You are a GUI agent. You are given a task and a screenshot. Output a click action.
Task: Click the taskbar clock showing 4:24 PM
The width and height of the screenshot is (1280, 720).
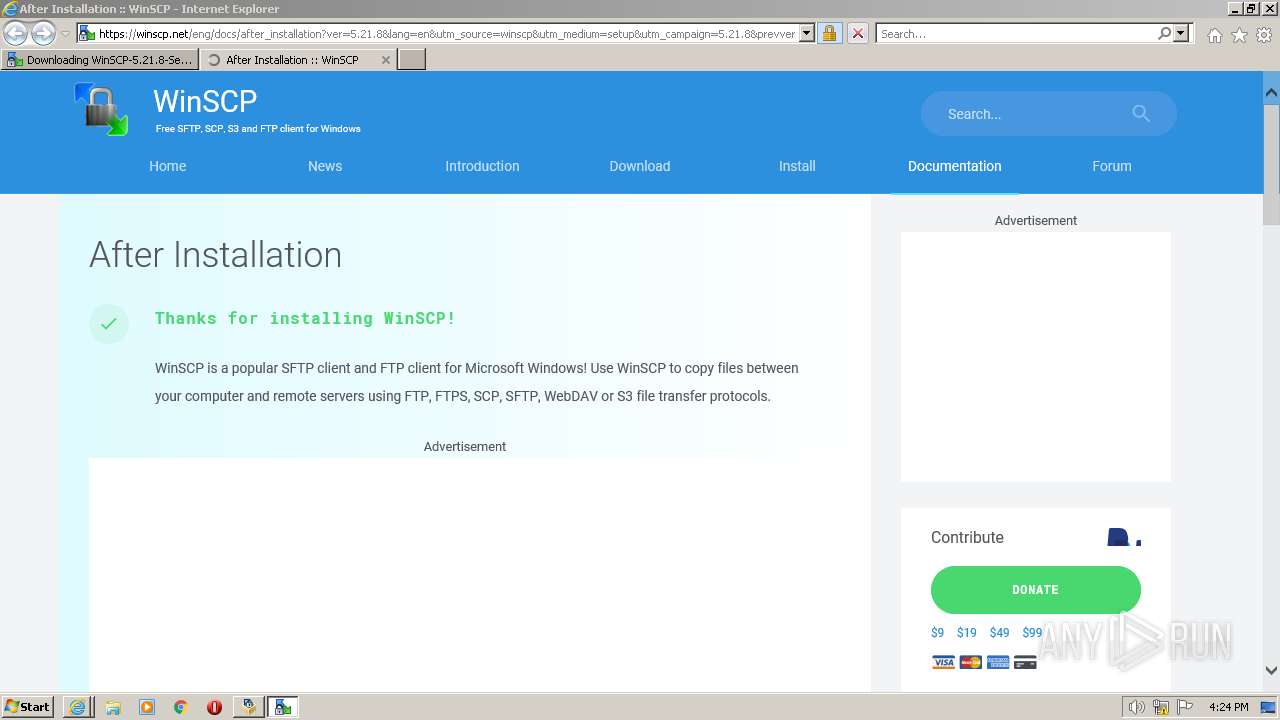tap(1228, 707)
